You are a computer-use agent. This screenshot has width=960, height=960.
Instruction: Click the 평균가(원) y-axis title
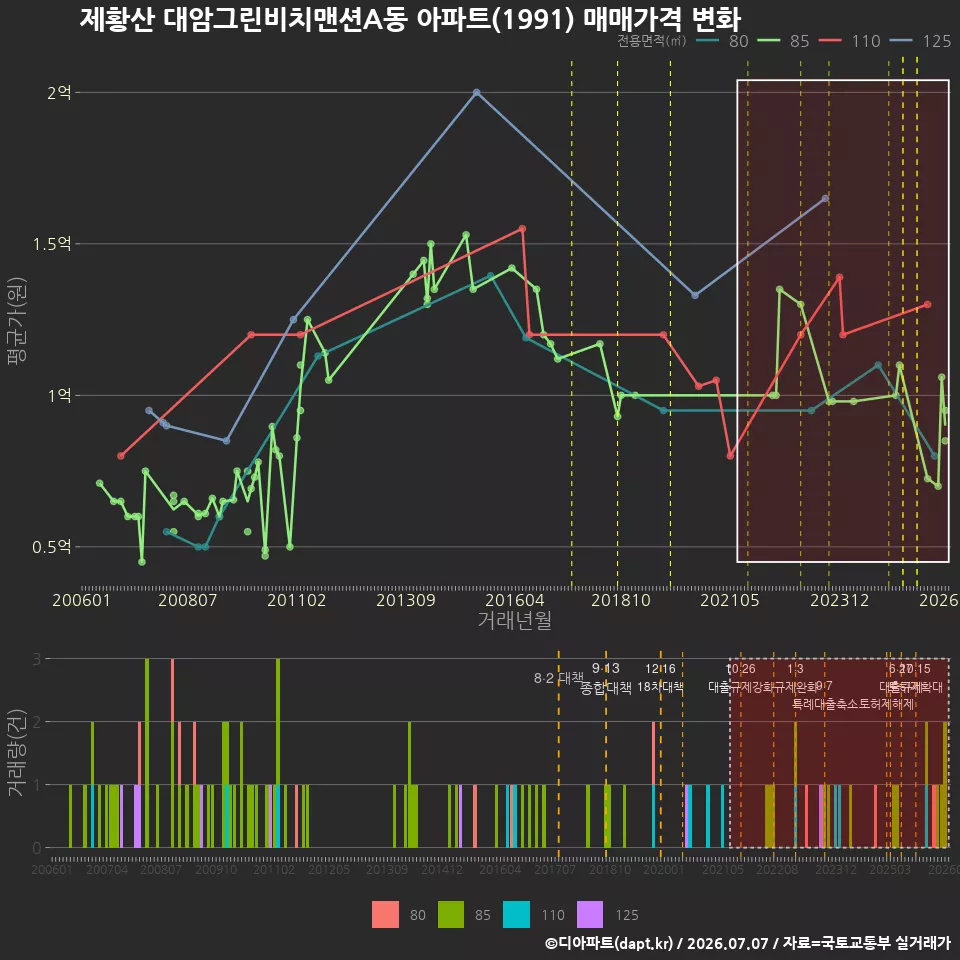pos(17,321)
